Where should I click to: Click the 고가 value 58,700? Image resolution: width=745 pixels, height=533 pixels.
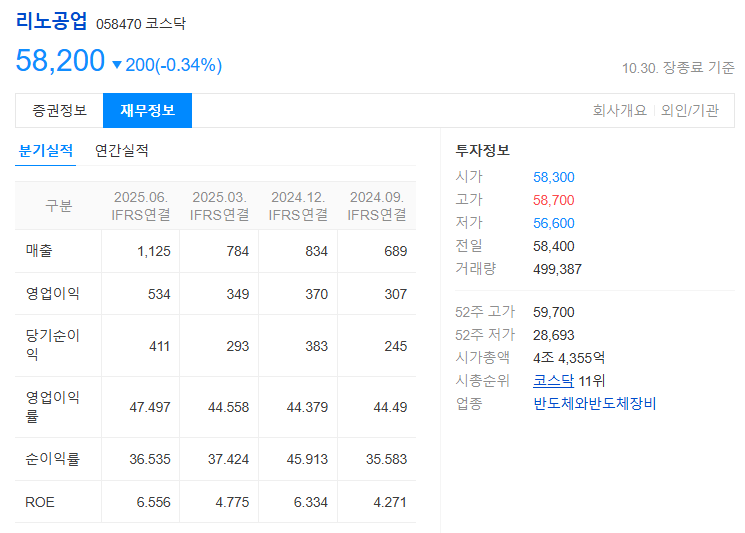554,200
